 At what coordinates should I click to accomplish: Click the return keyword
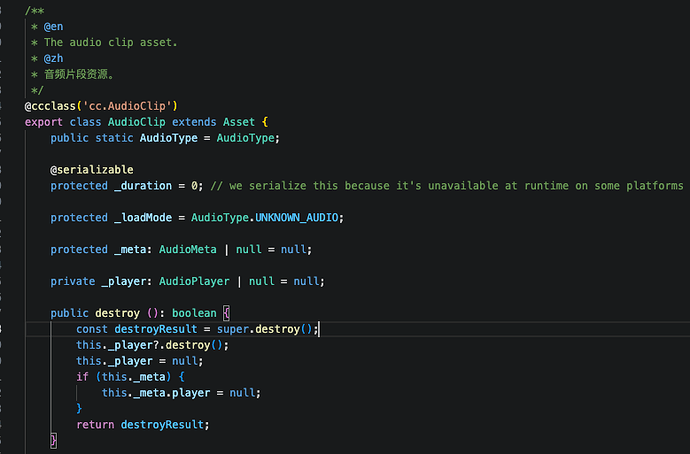point(95,425)
